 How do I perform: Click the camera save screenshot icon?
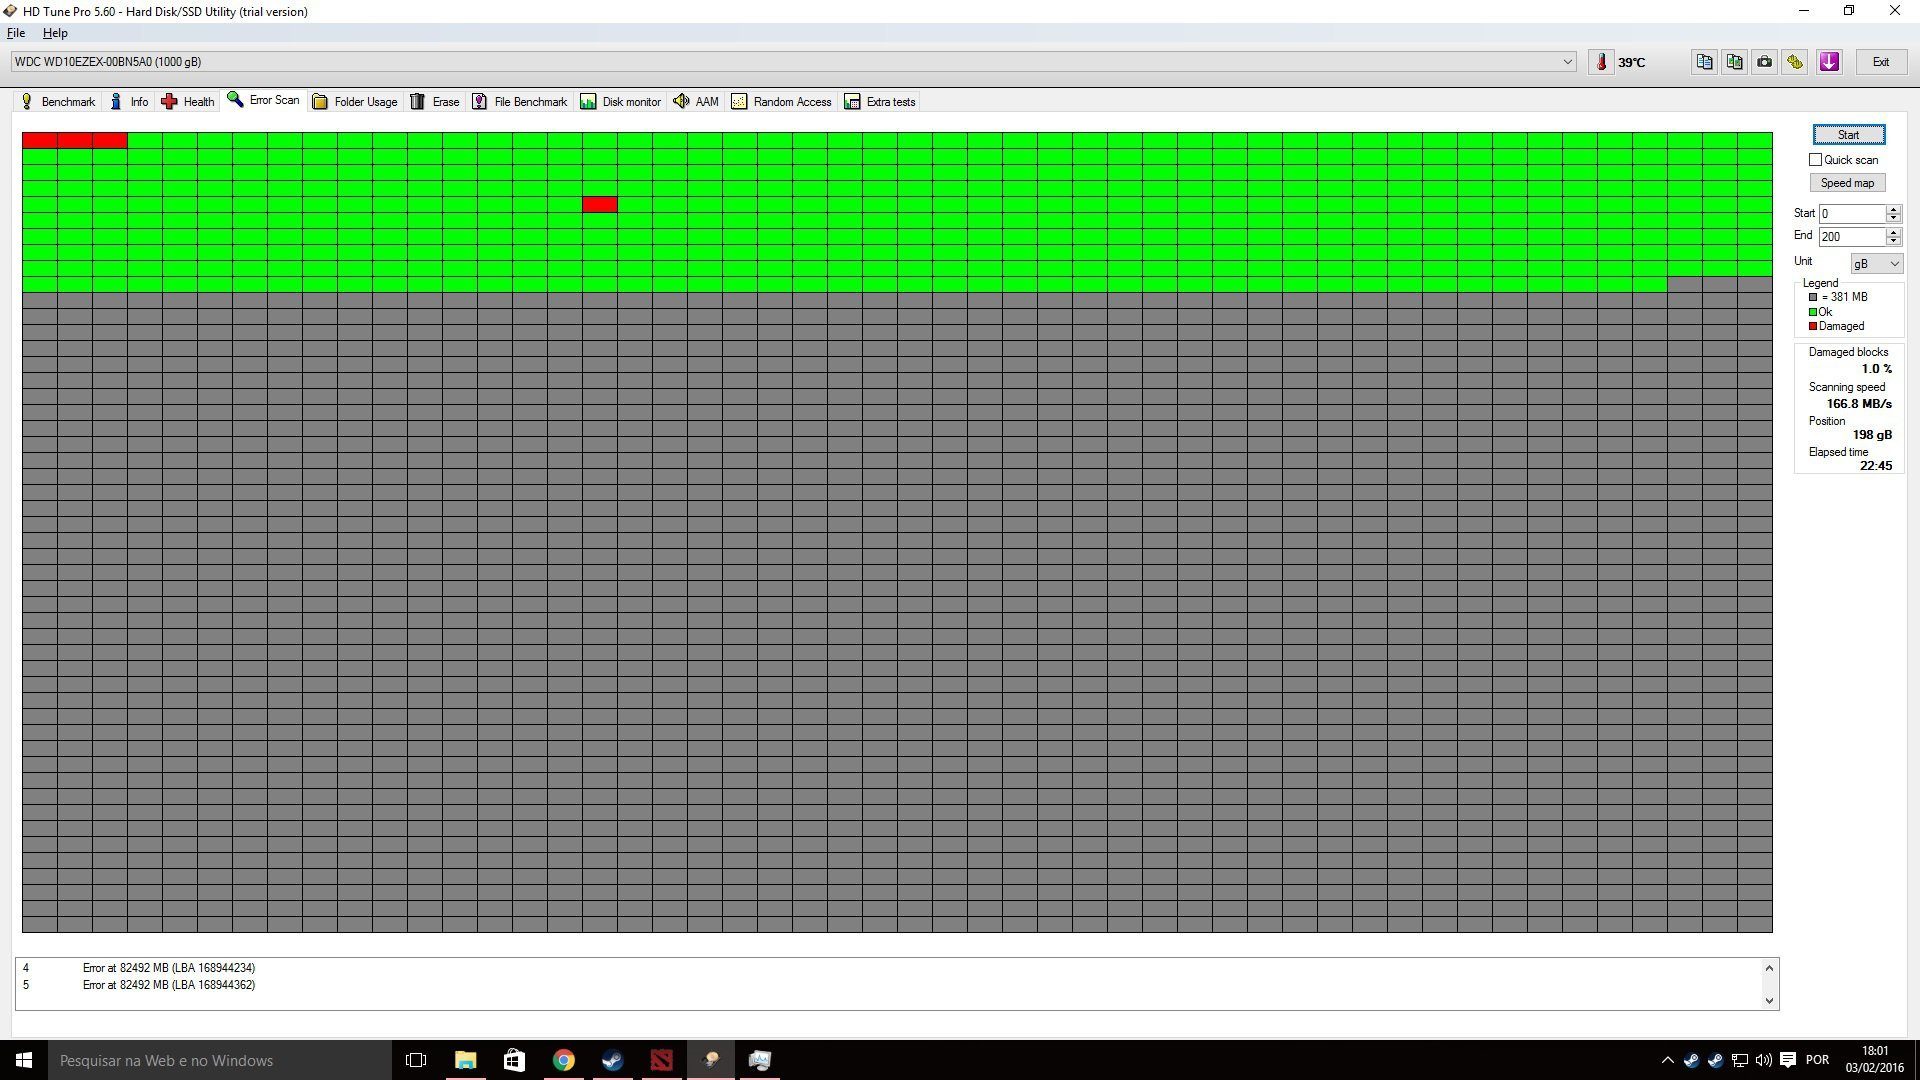[x=1765, y=62]
